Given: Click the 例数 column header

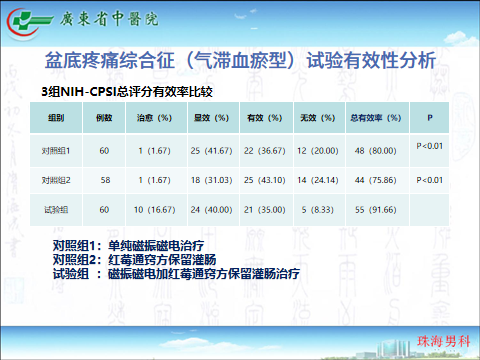Looking at the screenshot, I should click(x=104, y=118).
